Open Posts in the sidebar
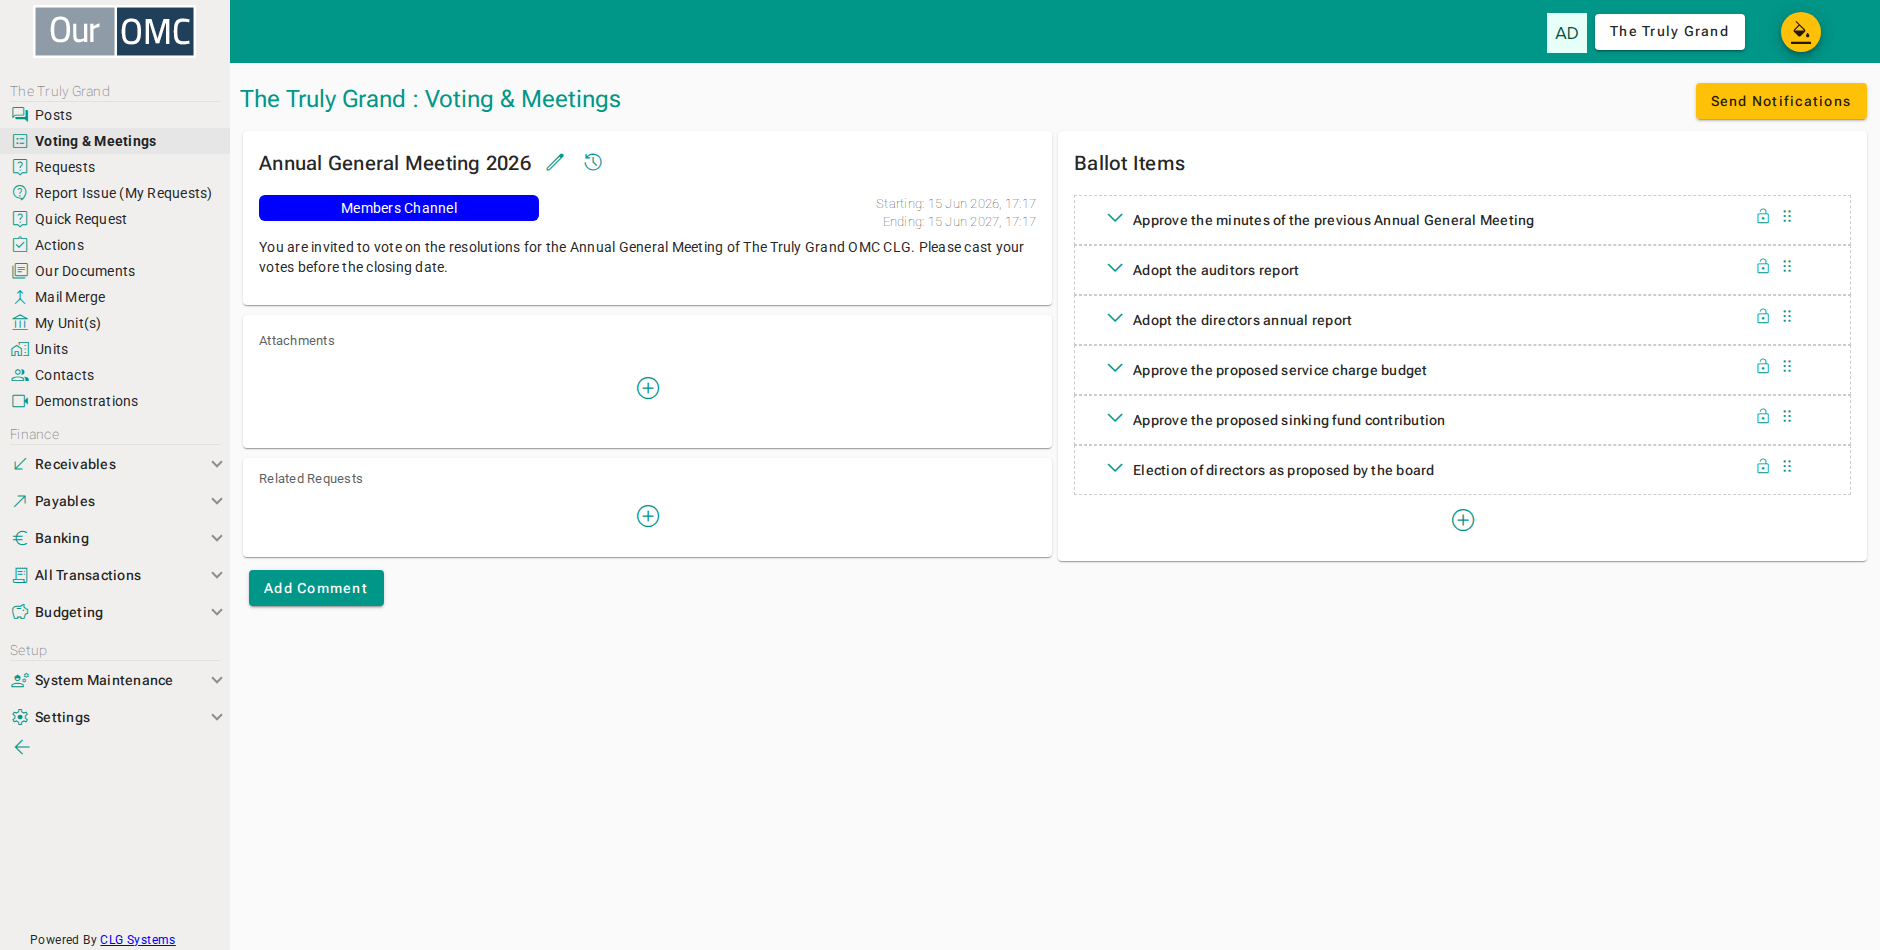This screenshot has width=1880, height=950. coord(115,115)
